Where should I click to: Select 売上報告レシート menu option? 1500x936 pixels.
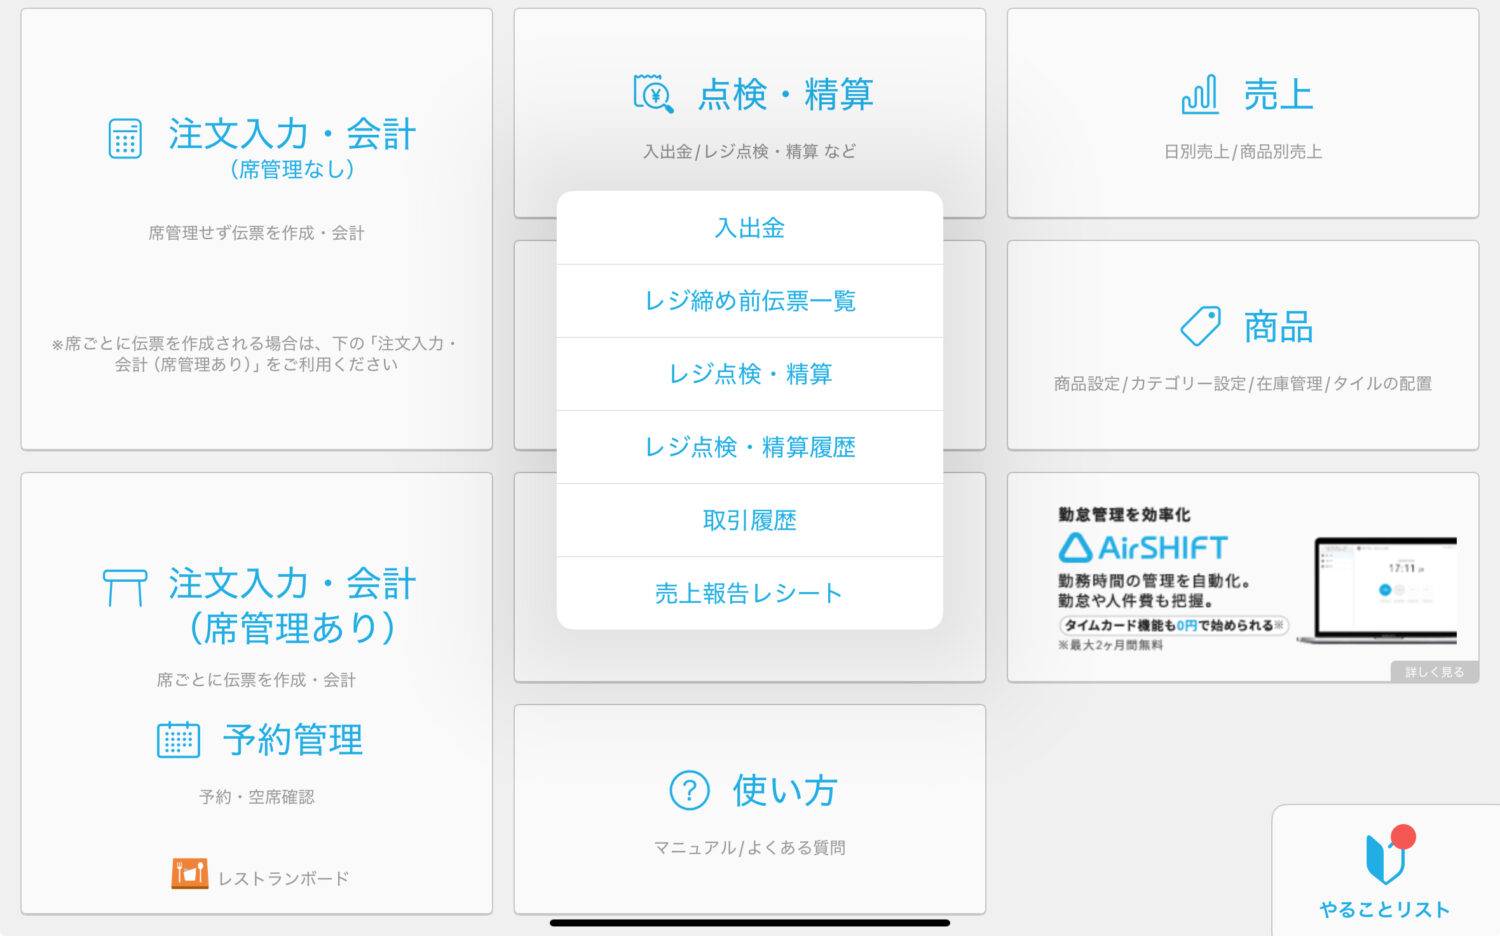point(749,593)
